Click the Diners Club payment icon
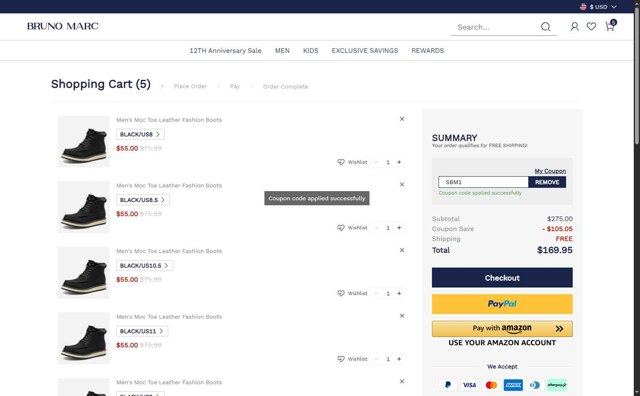Image resolution: width=640 pixels, height=396 pixels. [535, 385]
